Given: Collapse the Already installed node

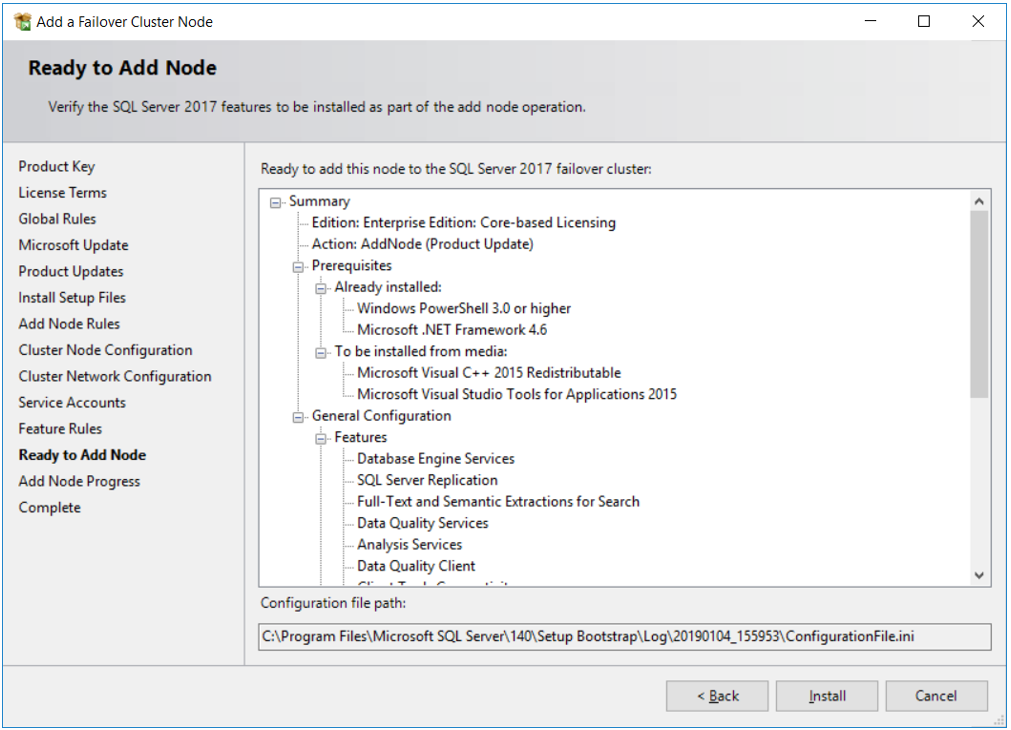Looking at the screenshot, I should pyautogui.click(x=320, y=288).
